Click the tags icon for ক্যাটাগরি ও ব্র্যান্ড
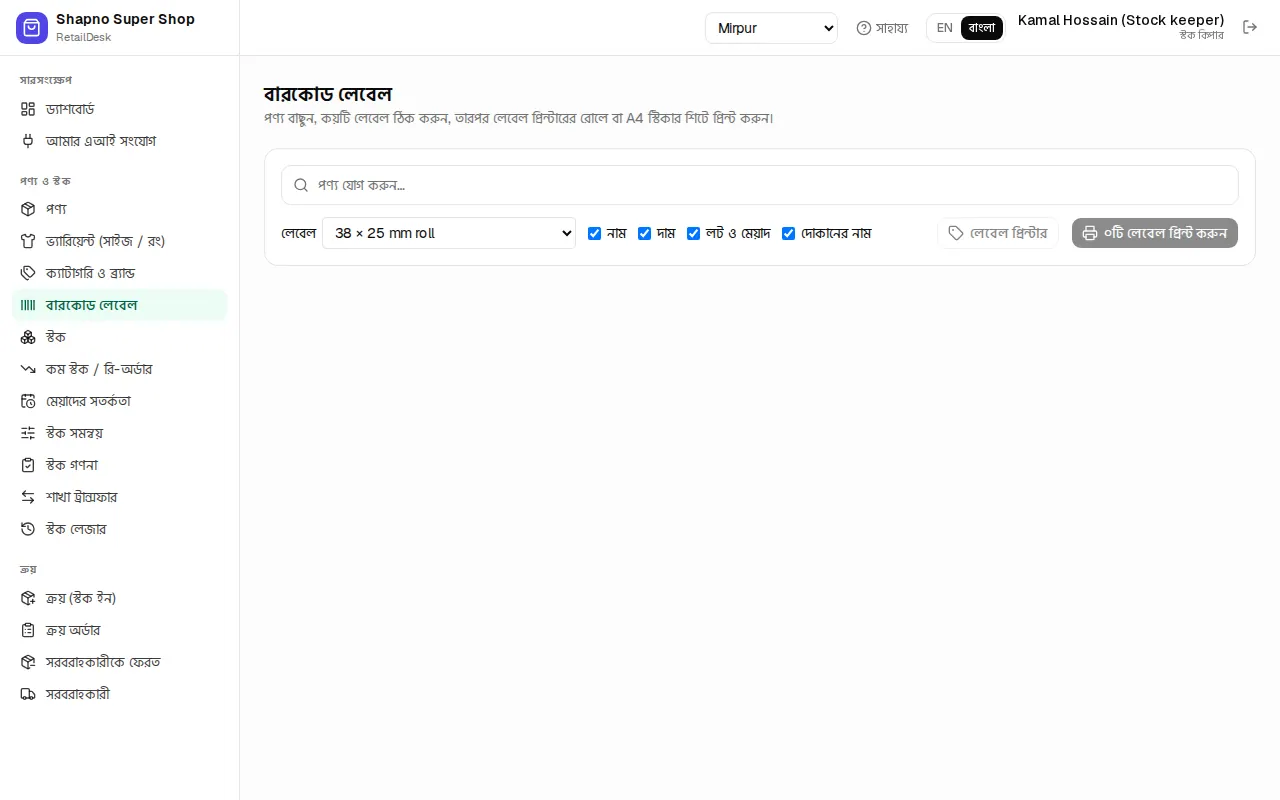1280x800 pixels. pos(28,273)
